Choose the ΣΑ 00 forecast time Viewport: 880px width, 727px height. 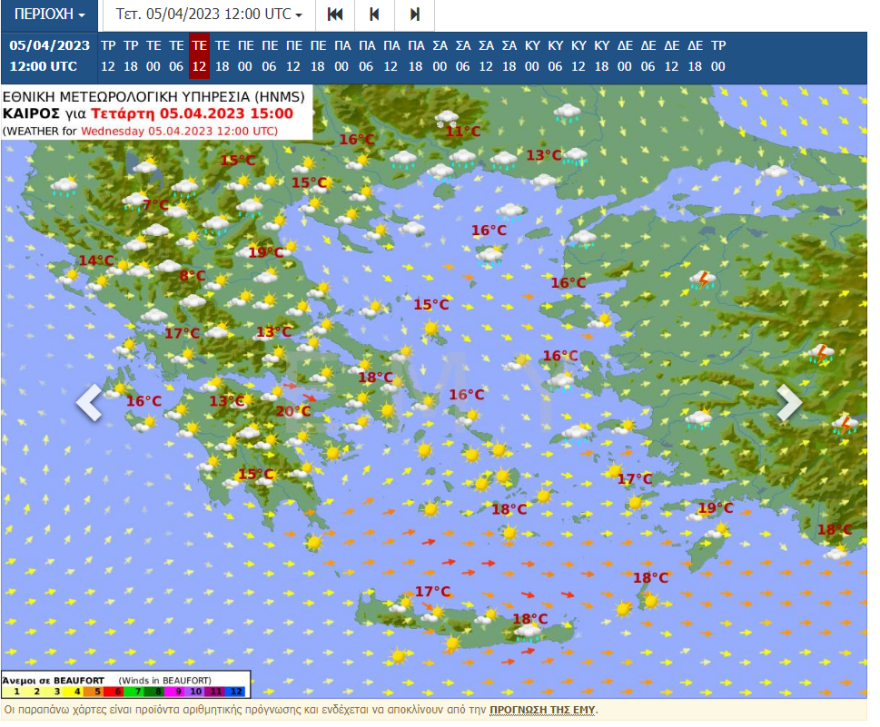click(x=440, y=56)
